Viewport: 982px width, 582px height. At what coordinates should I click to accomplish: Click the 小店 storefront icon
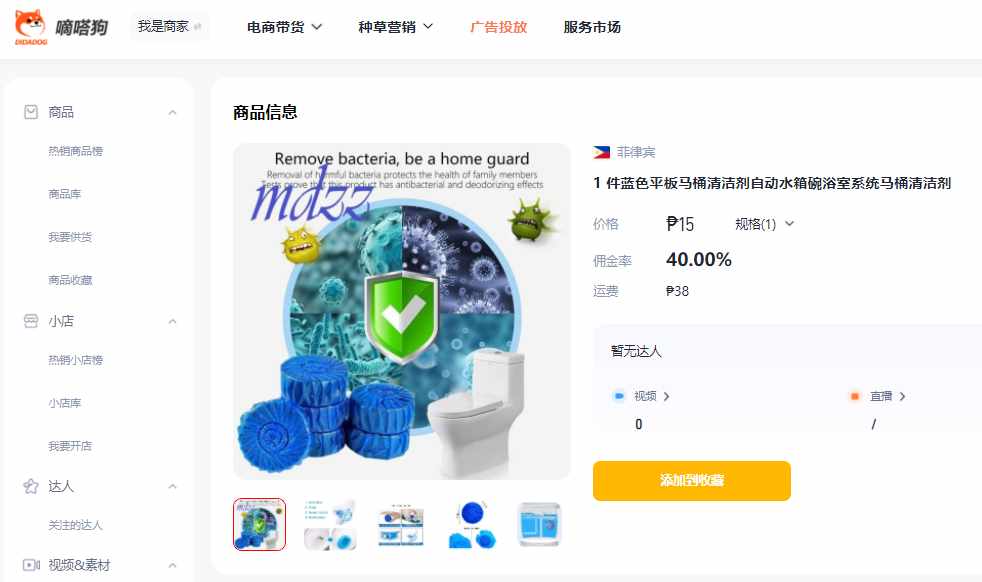click(x=31, y=321)
